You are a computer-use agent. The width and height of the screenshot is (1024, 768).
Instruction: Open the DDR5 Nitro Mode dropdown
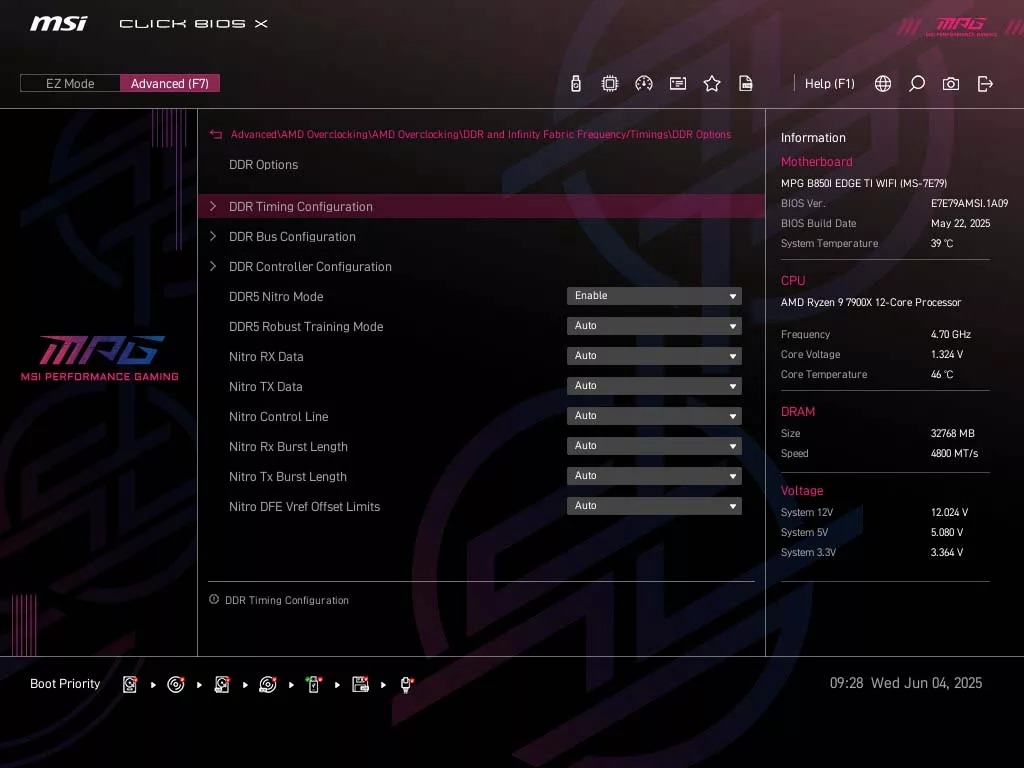(x=654, y=296)
